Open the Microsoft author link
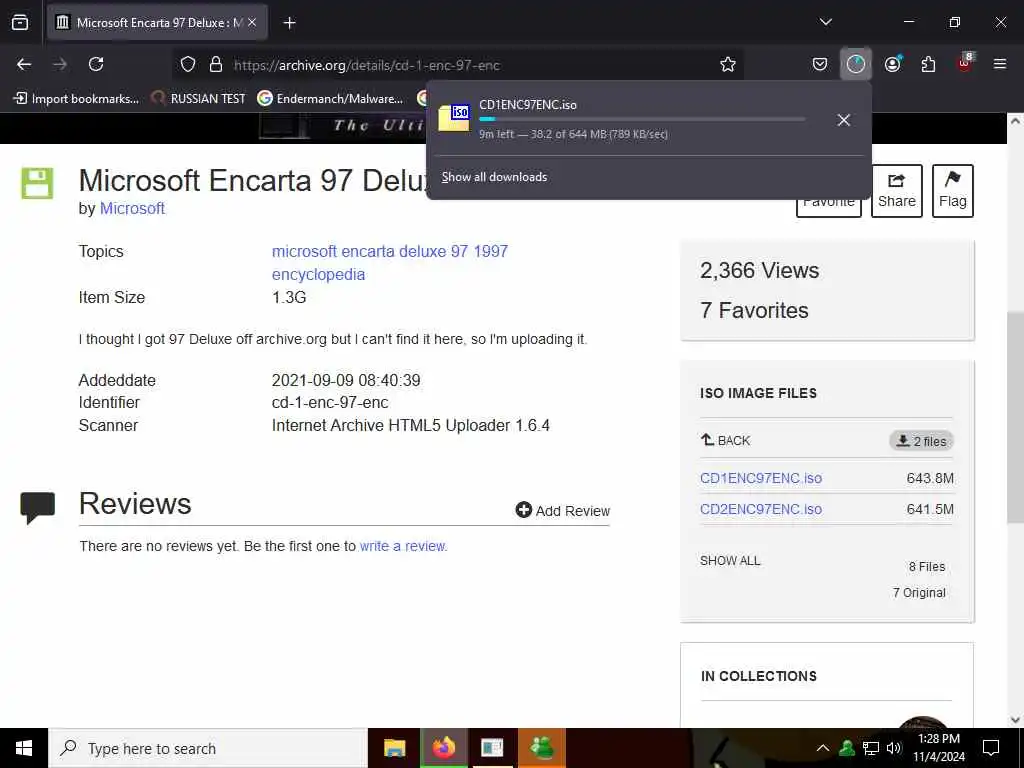 point(132,208)
